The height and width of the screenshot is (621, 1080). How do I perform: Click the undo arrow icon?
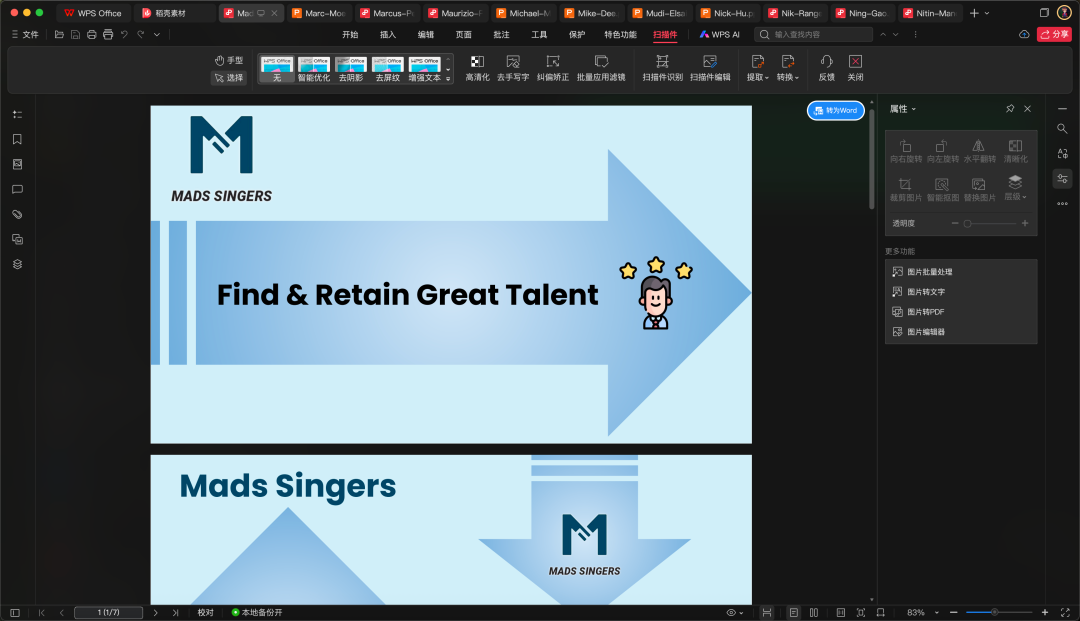[x=124, y=34]
